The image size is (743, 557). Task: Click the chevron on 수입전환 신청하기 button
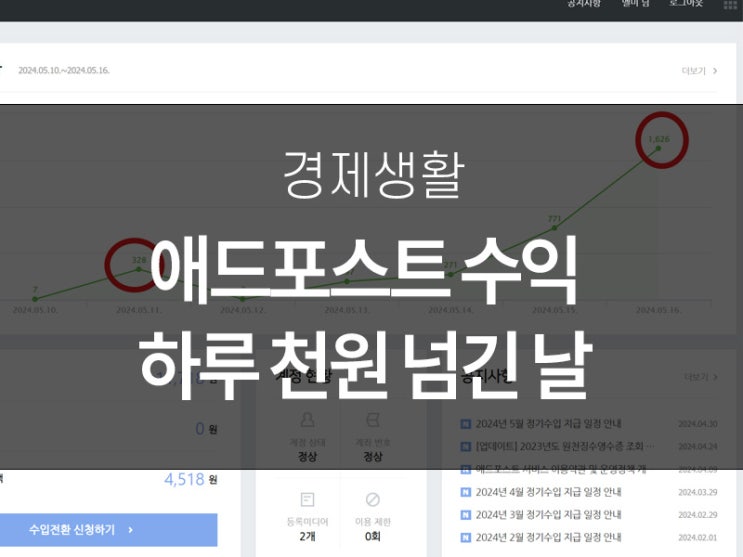(x=131, y=530)
